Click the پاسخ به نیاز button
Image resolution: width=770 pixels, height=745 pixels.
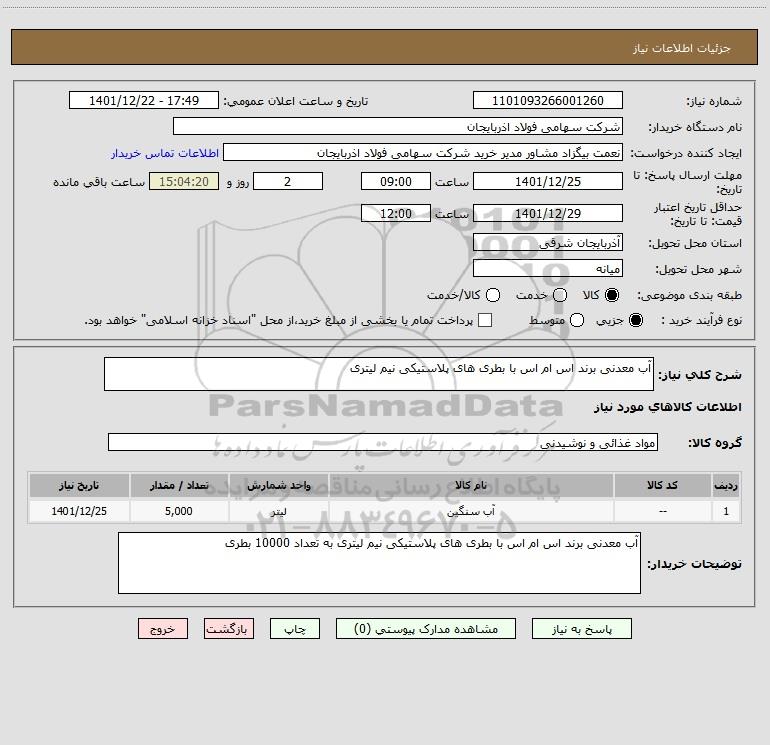582,629
